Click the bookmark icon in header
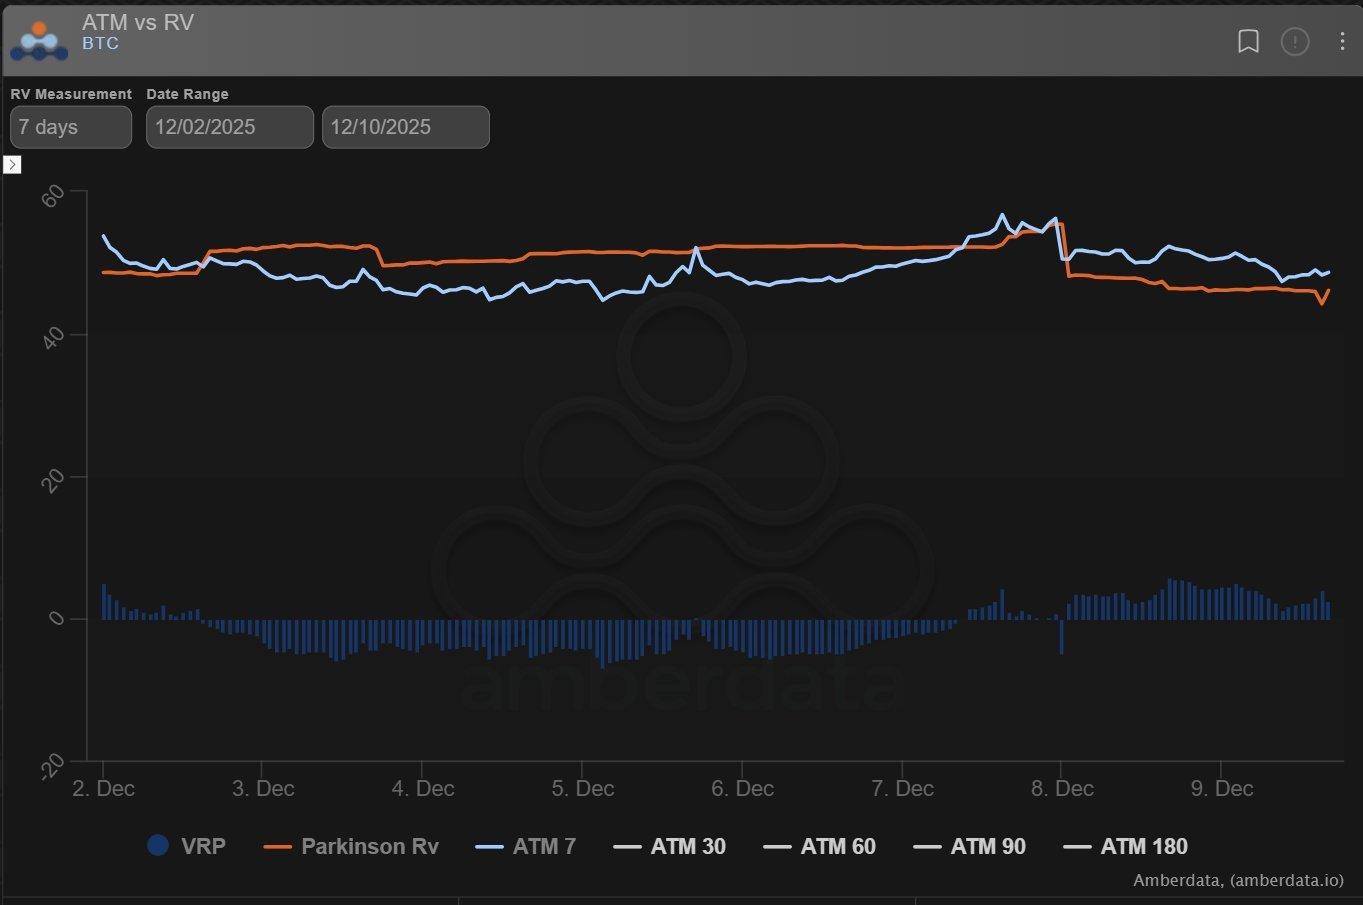The width and height of the screenshot is (1363, 905). (1248, 41)
